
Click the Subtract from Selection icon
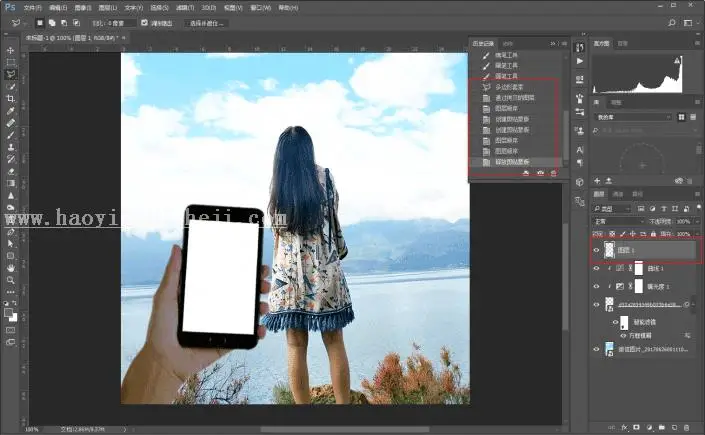pos(64,22)
